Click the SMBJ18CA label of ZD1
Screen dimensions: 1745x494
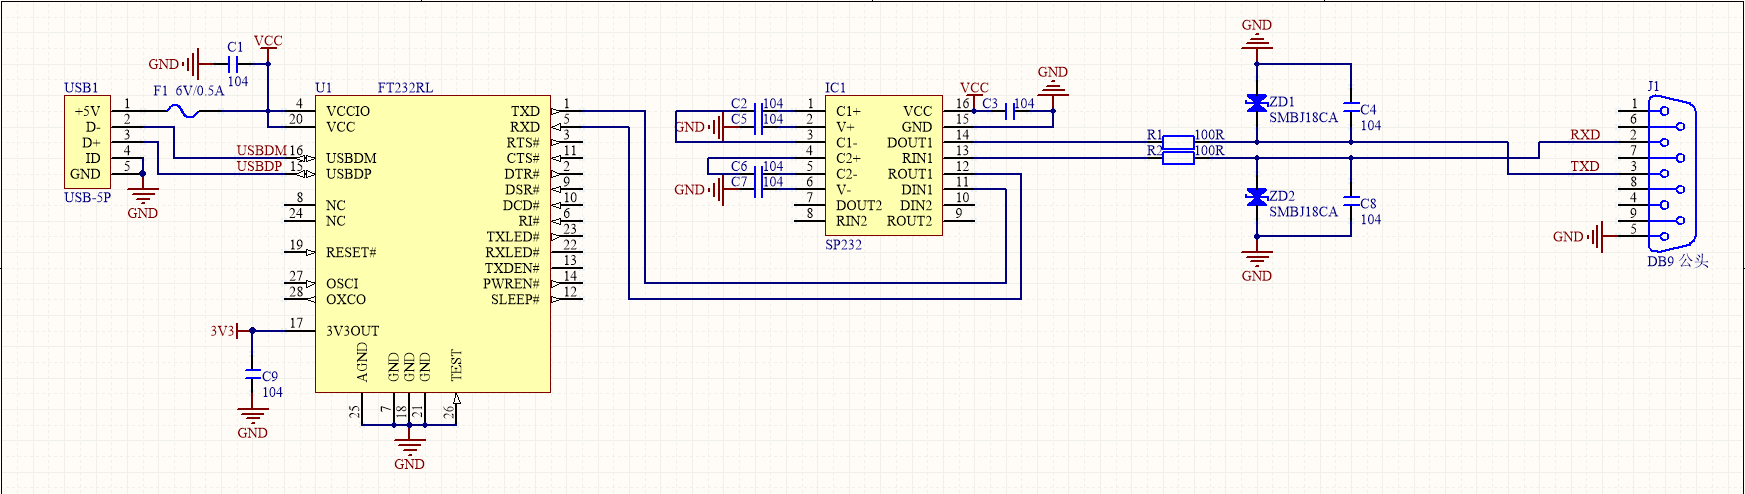(1303, 118)
